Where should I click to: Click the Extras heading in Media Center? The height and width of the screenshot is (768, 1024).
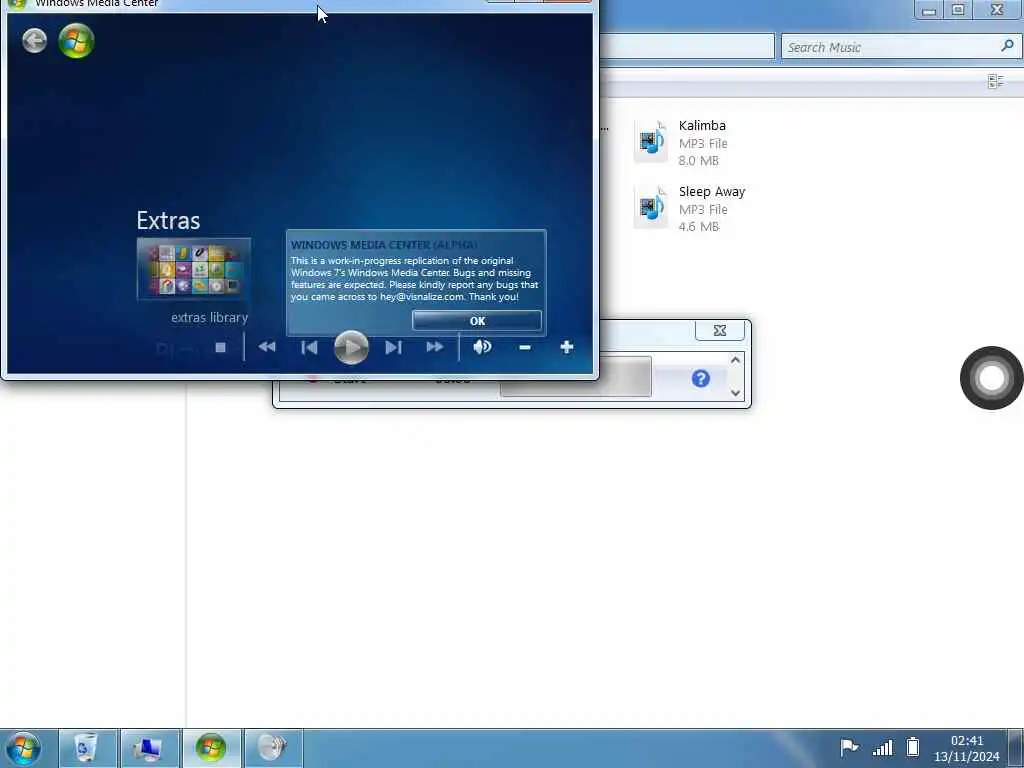(x=168, y=221)
